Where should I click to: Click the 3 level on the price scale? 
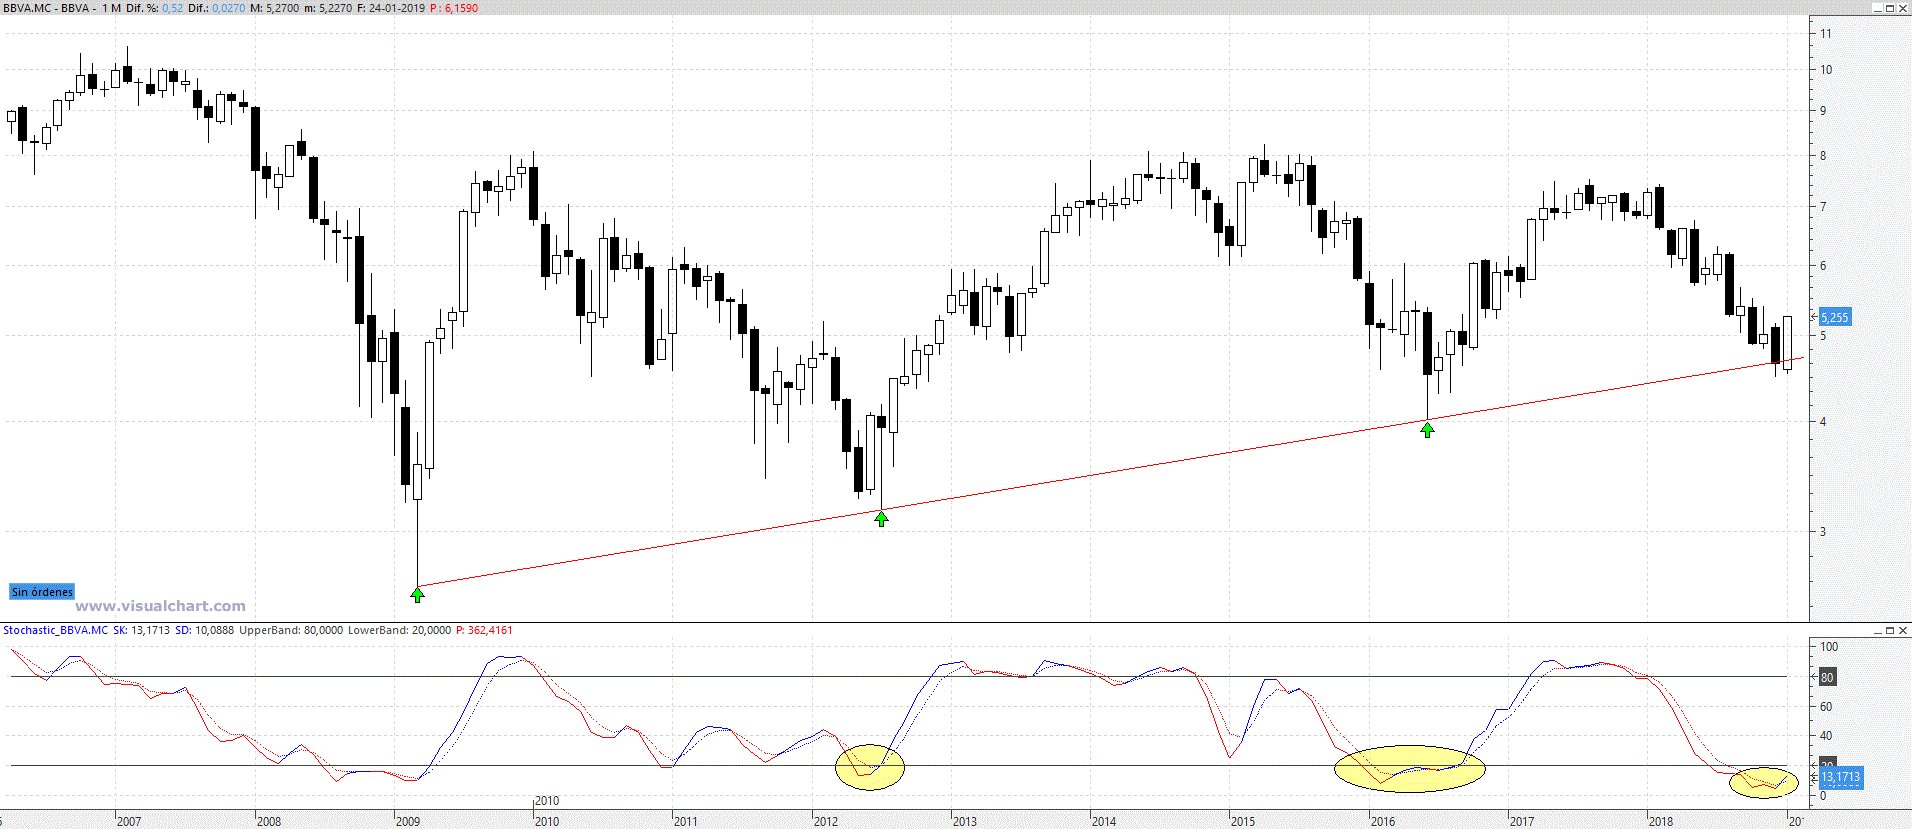(x=1823, y=532)
